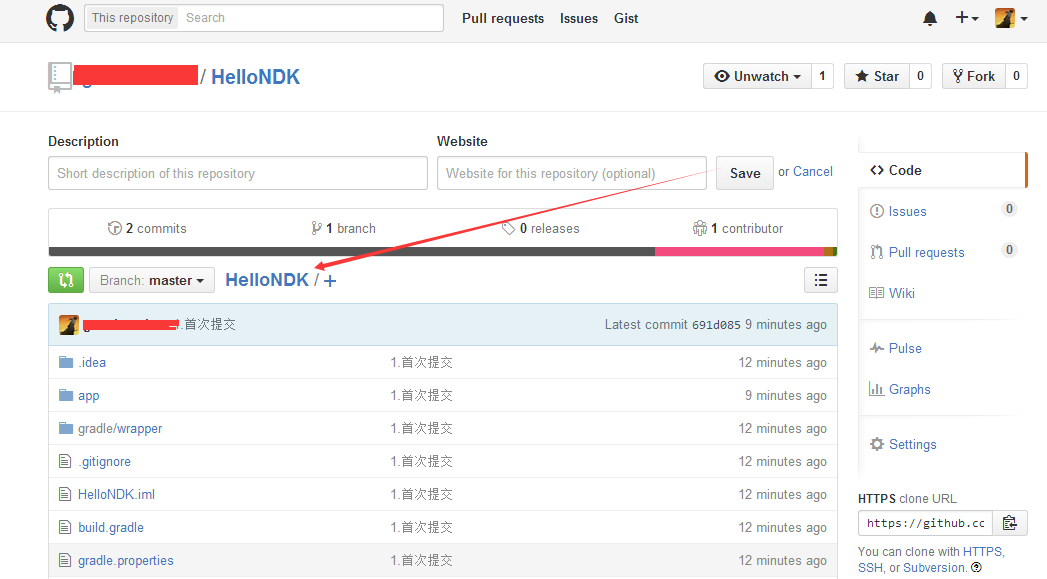This screenshot has height=579, width=1047.
Task: Select the Code tab in the sidebar
Action: click(941, 170)
